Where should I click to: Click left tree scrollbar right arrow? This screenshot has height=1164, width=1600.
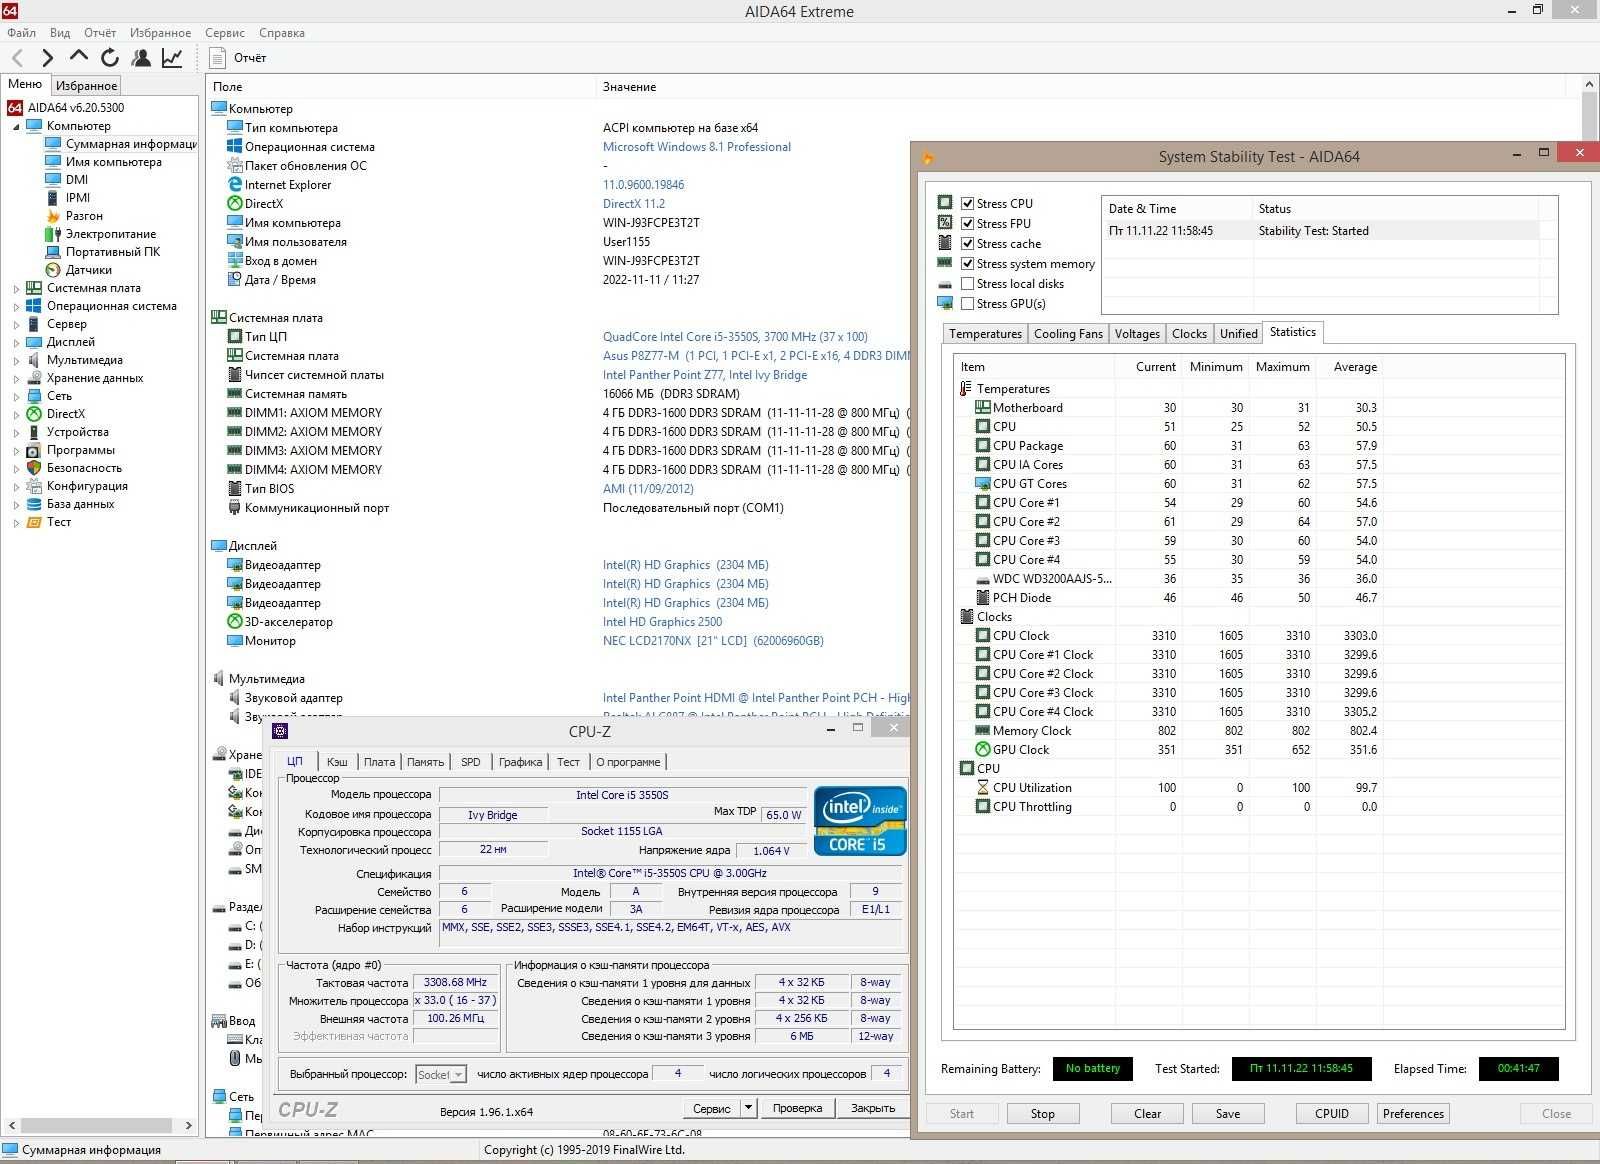(188, 1125)
